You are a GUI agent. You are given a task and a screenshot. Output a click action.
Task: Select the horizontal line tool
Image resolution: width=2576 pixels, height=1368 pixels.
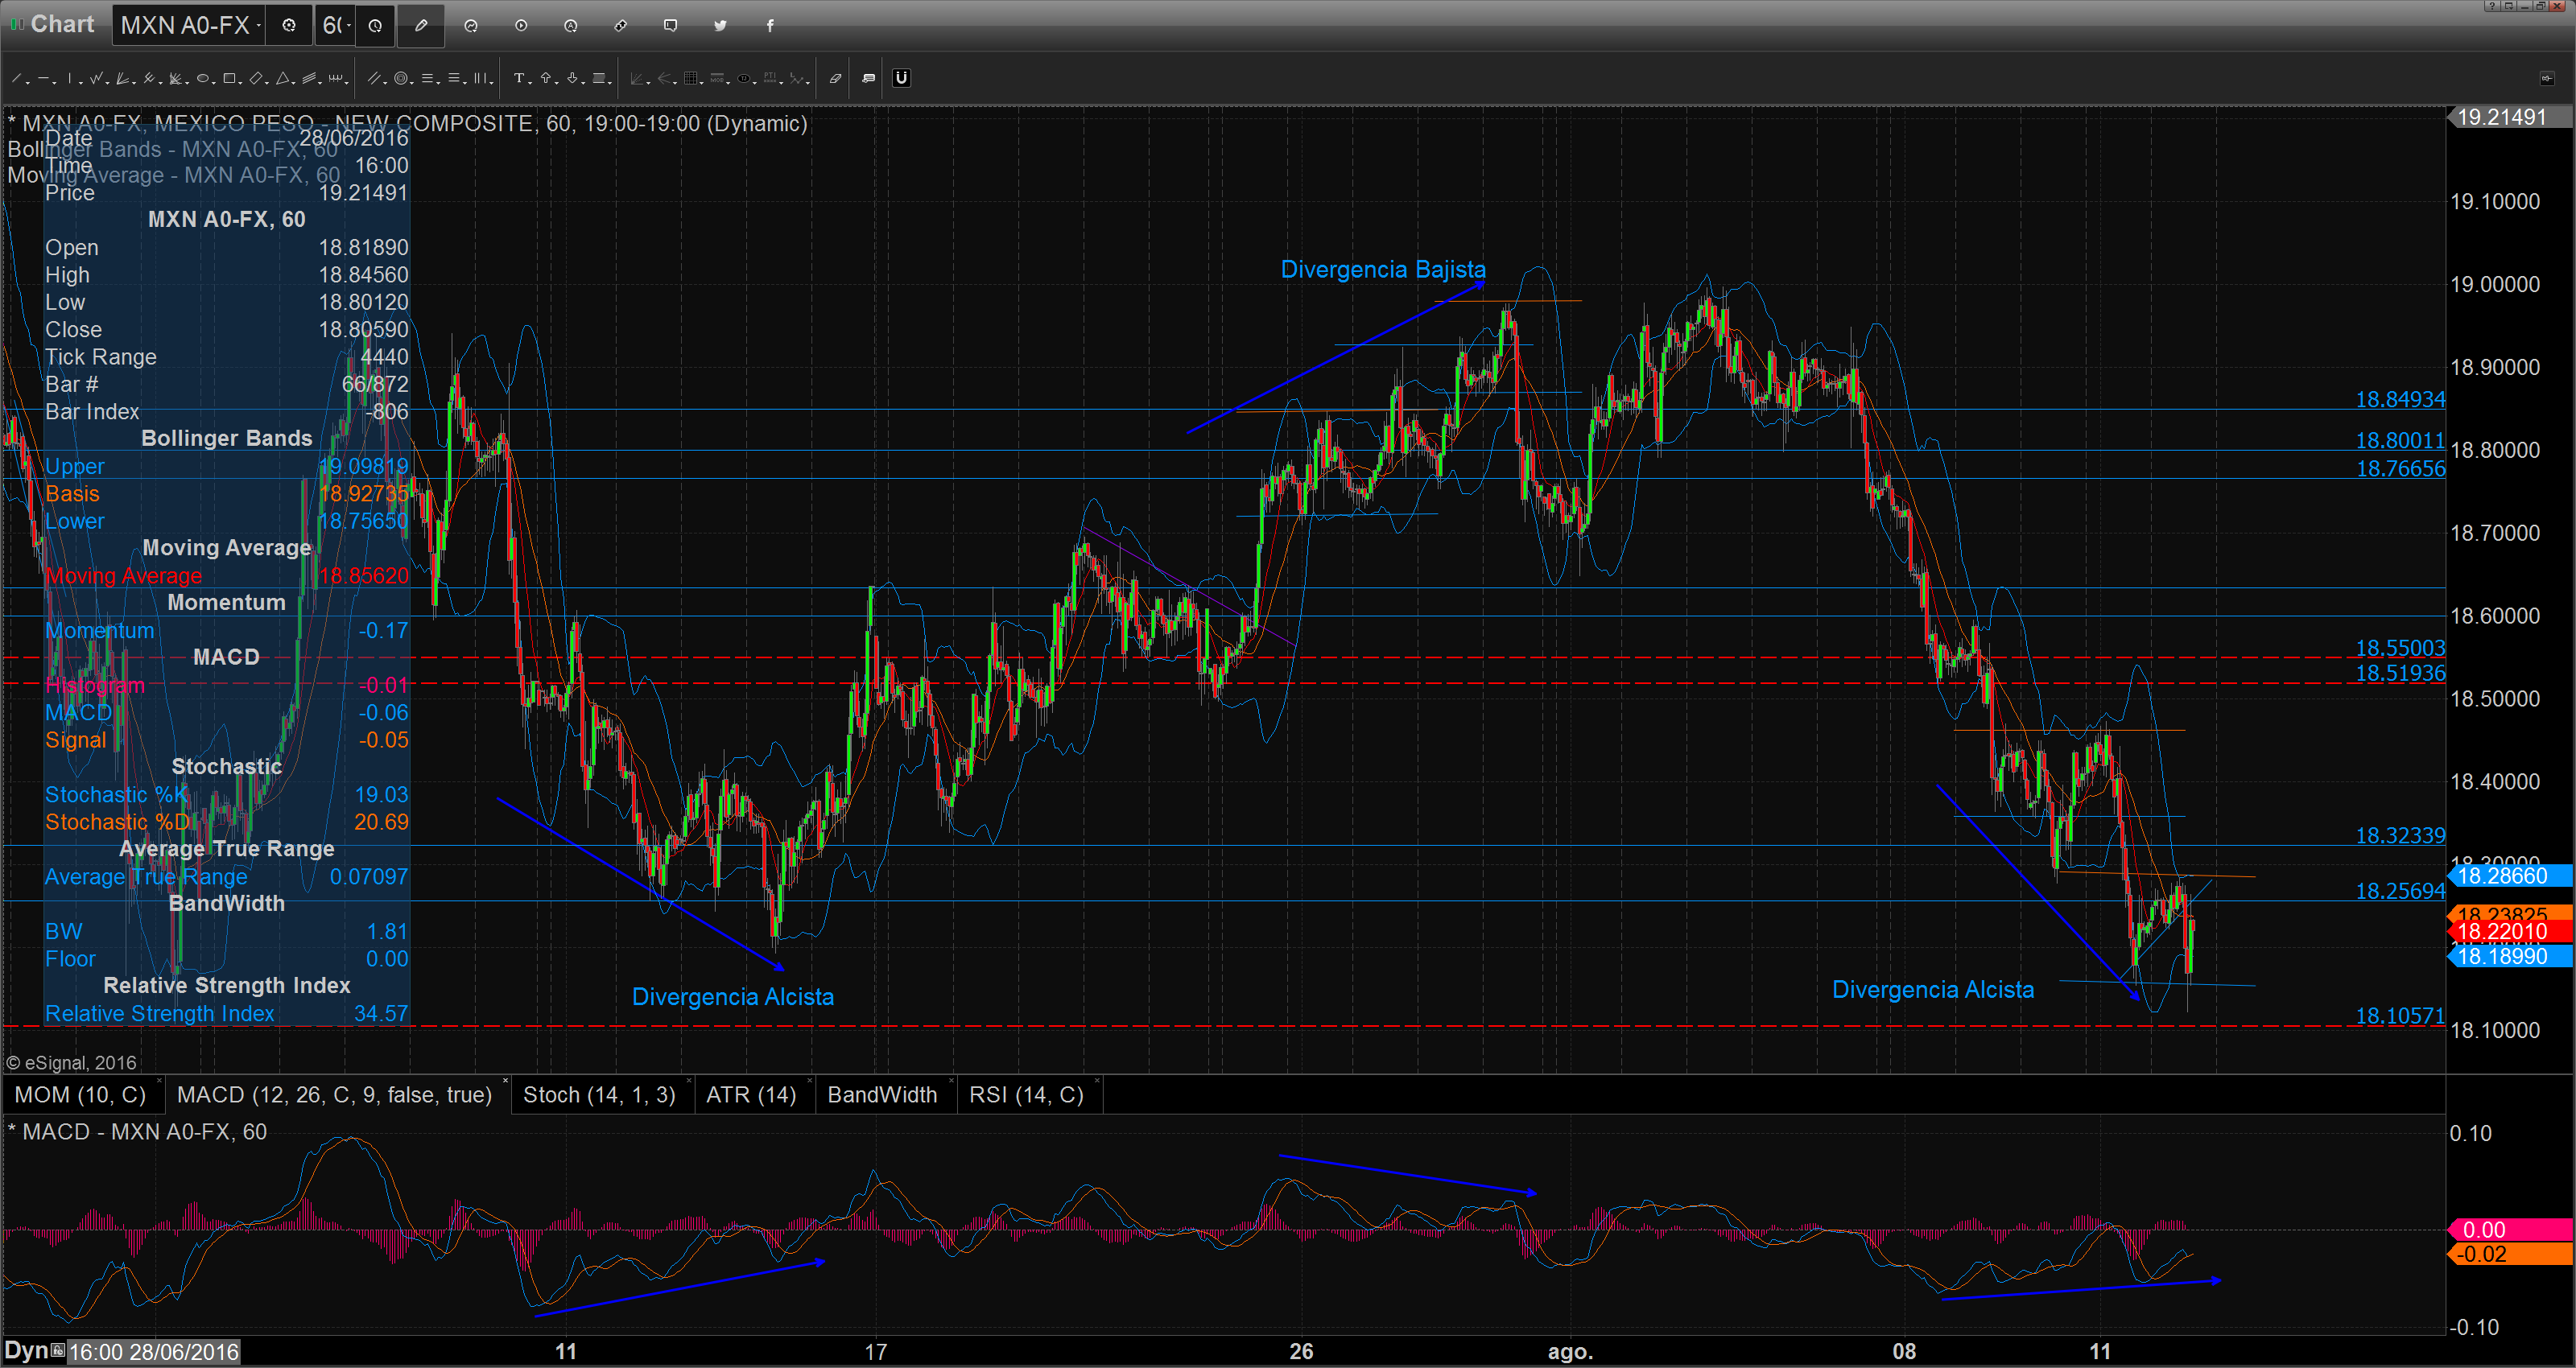click(x=43, y=78)
